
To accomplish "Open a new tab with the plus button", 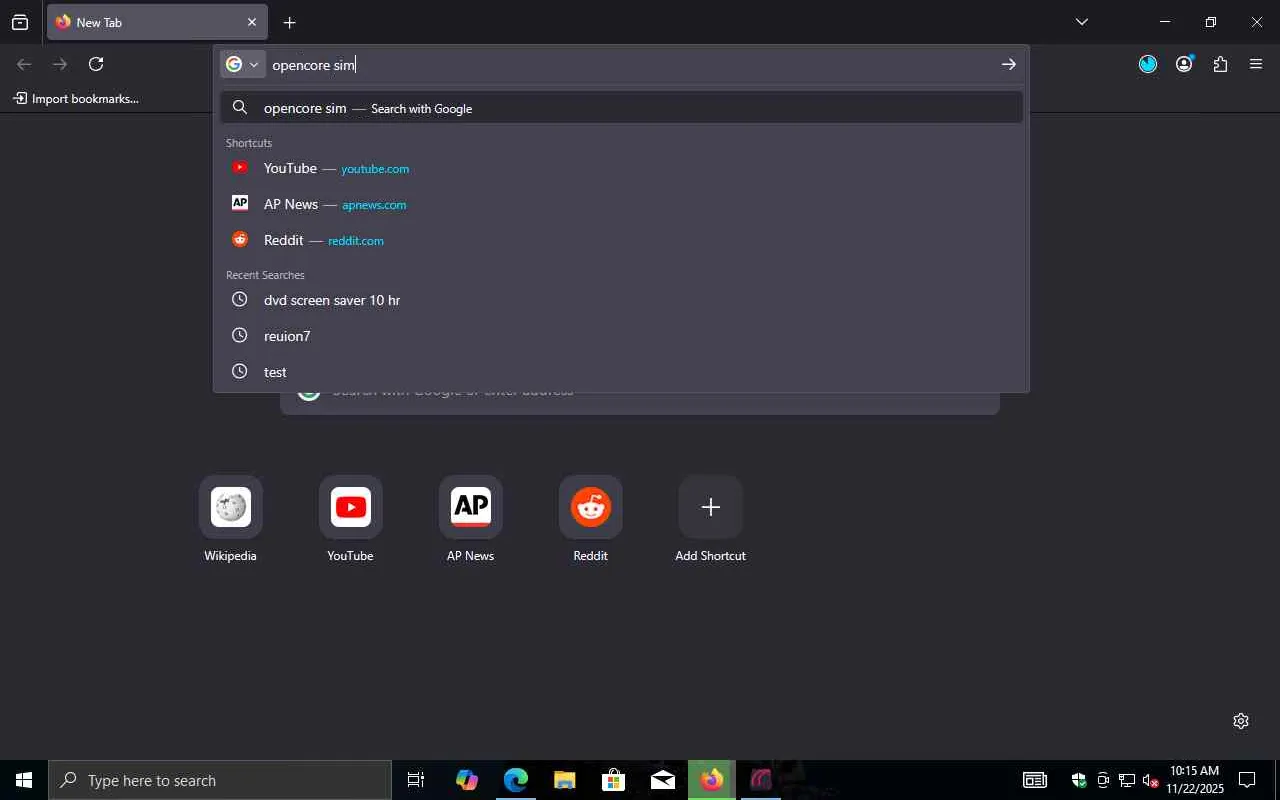I will pos(289,22).
